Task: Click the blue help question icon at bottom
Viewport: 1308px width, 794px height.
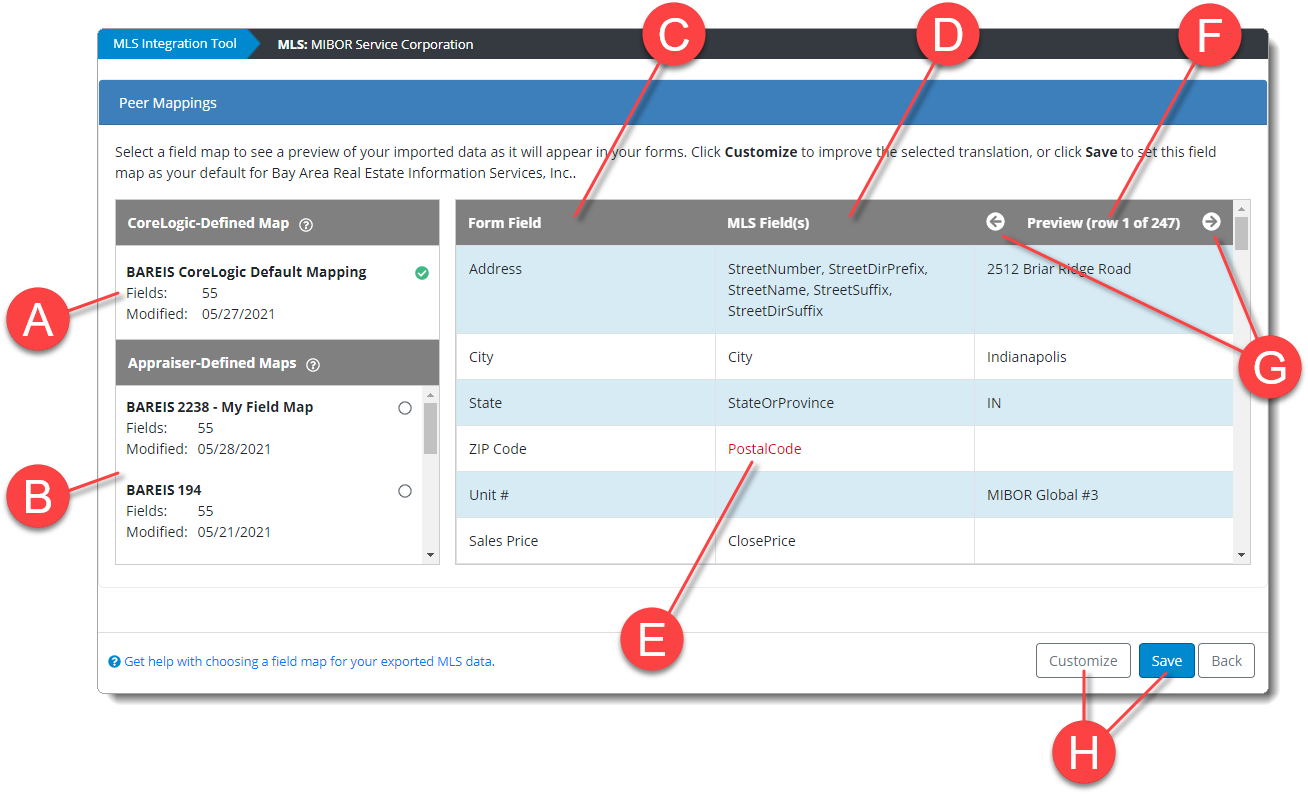Action: (114, 662)
